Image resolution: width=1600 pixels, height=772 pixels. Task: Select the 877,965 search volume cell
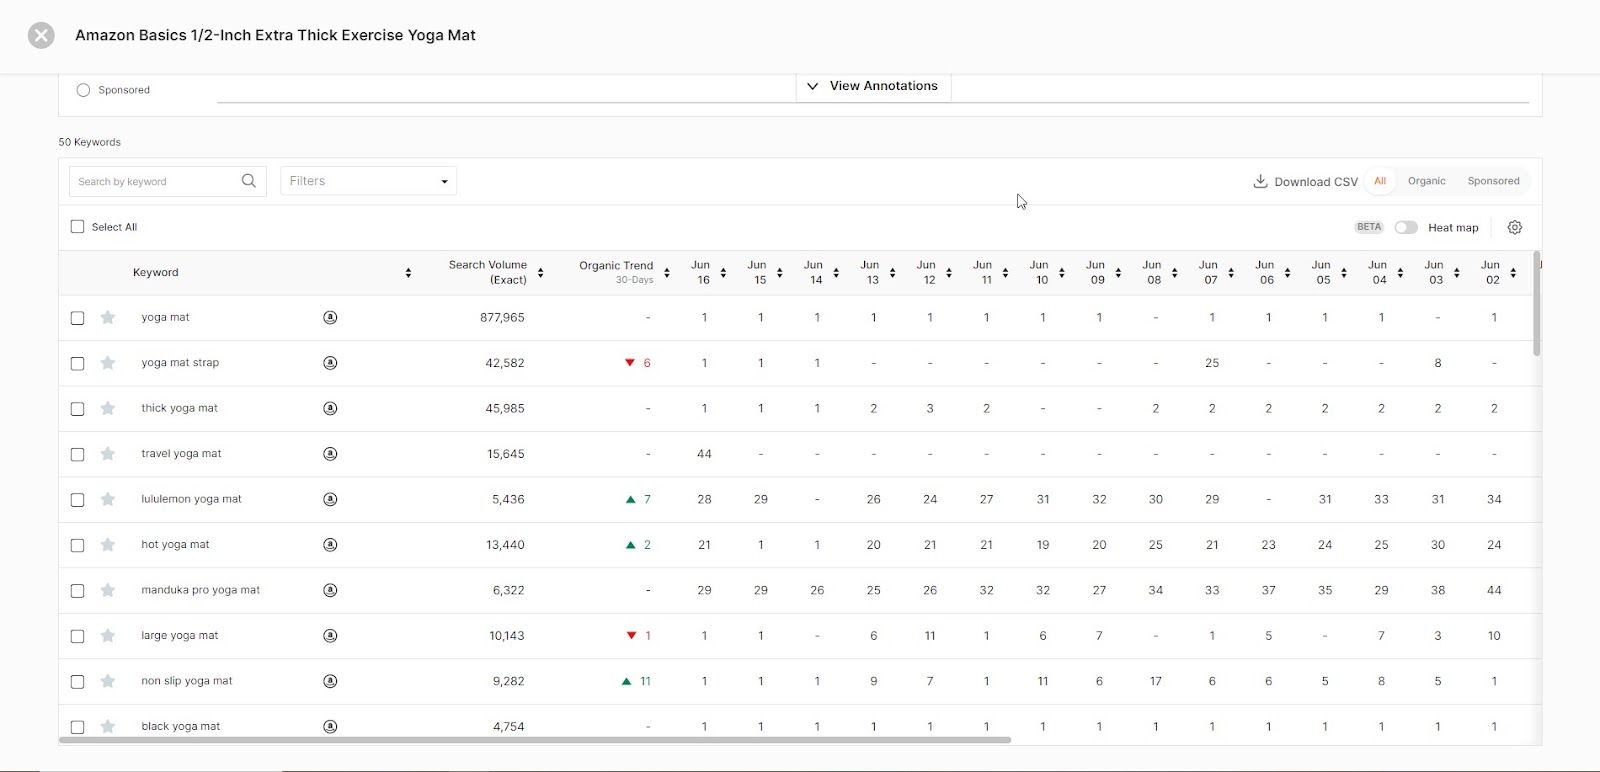coord(502,317)
